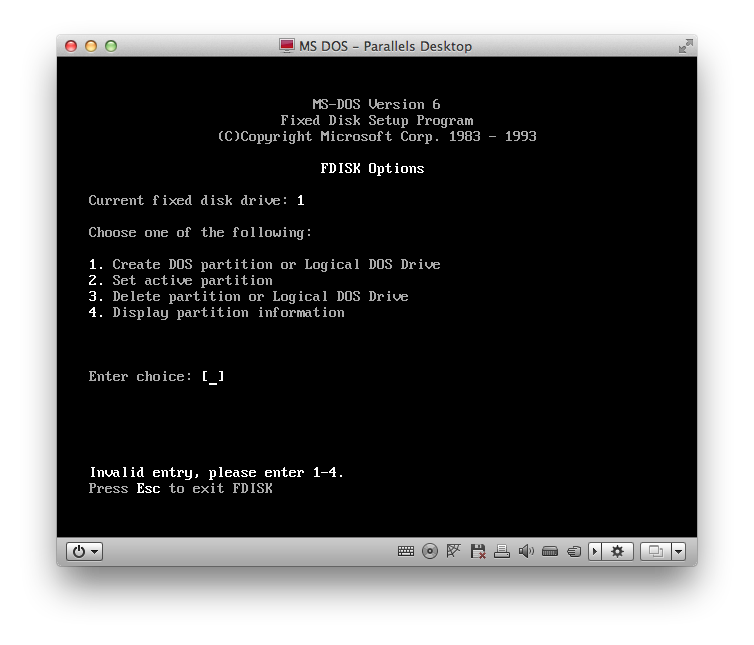Open the keyboard device icon

(x=406, y=551)
